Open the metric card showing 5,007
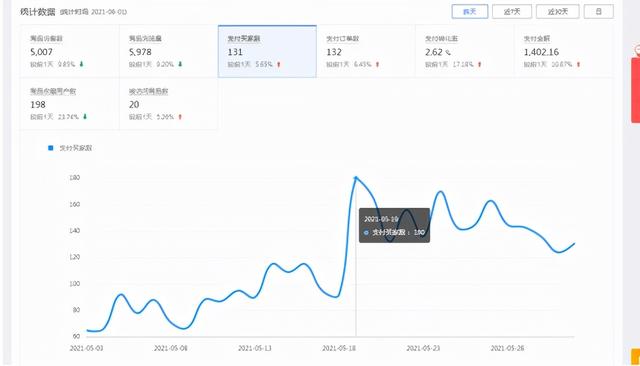This screenshot has width=640, height=366. (x=70, y=51)
